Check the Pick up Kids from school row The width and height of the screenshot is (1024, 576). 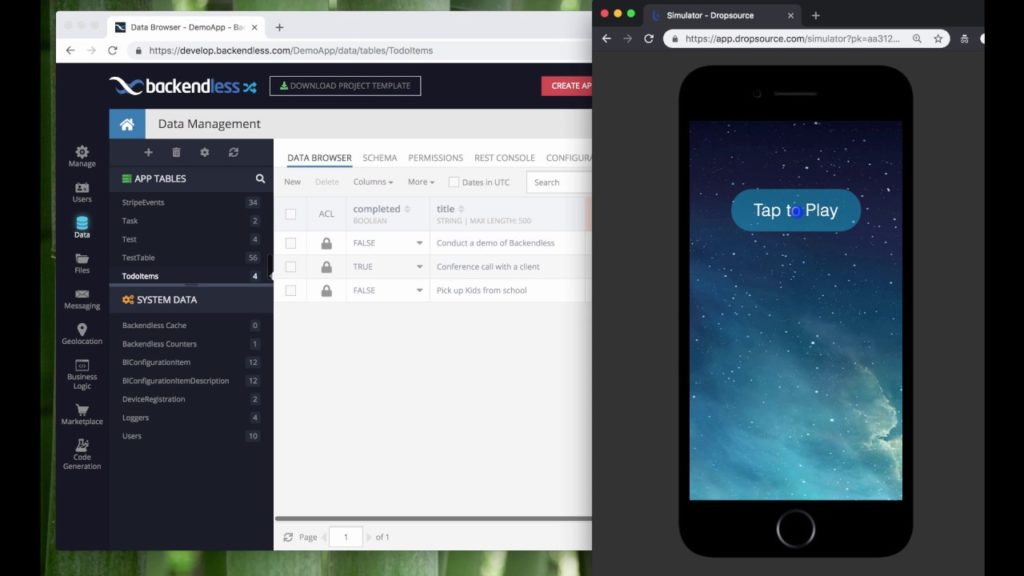[x=291, y=291]
